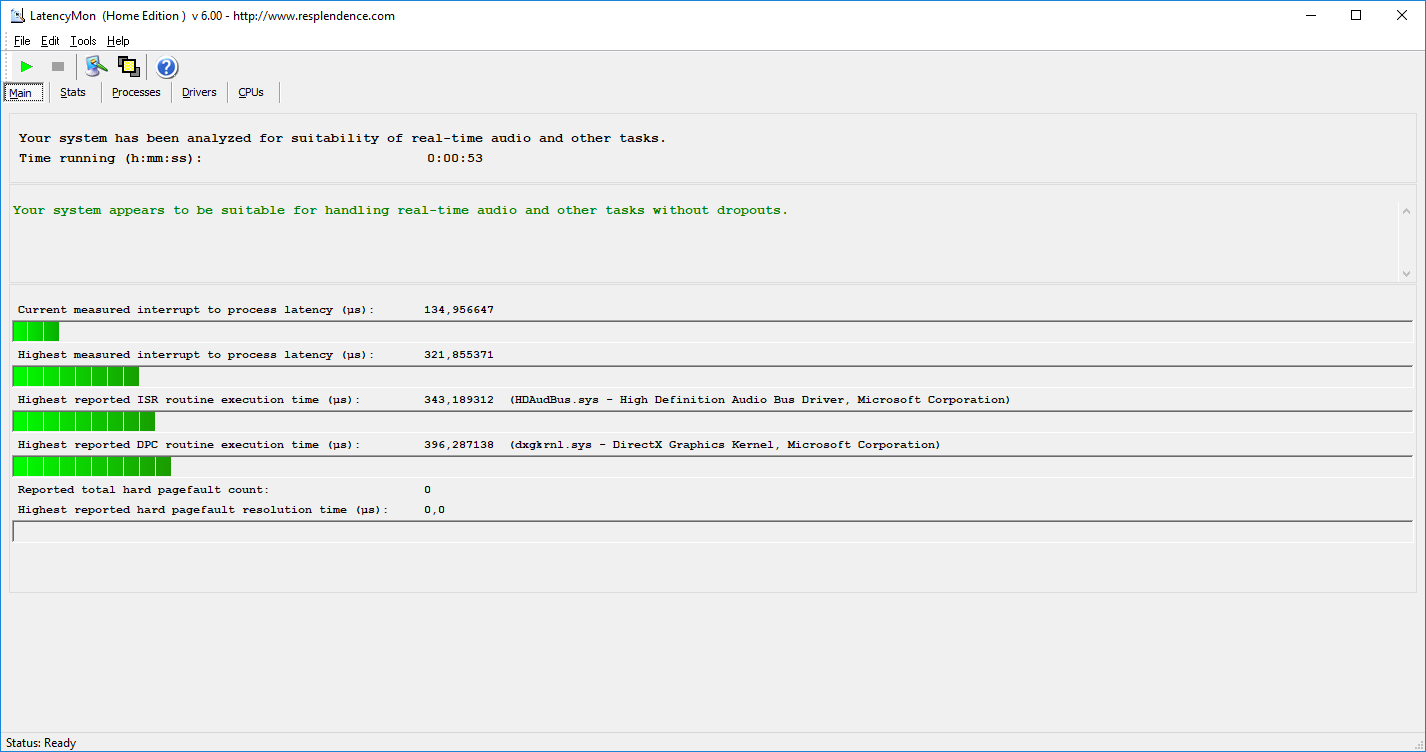Click the monitor-with-pencil toolbar icon
Image resolution: width=1426 pixels, height=752 pixels.
point(96,67)
